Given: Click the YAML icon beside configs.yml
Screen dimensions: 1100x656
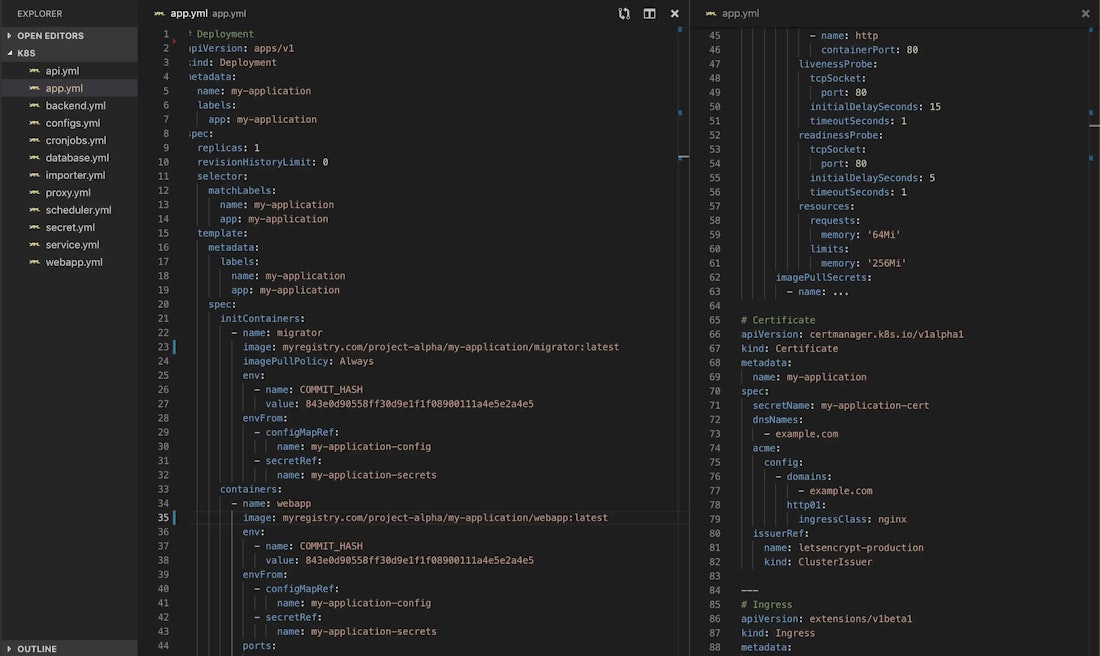Looking at the screenshot, I should 34,123.
